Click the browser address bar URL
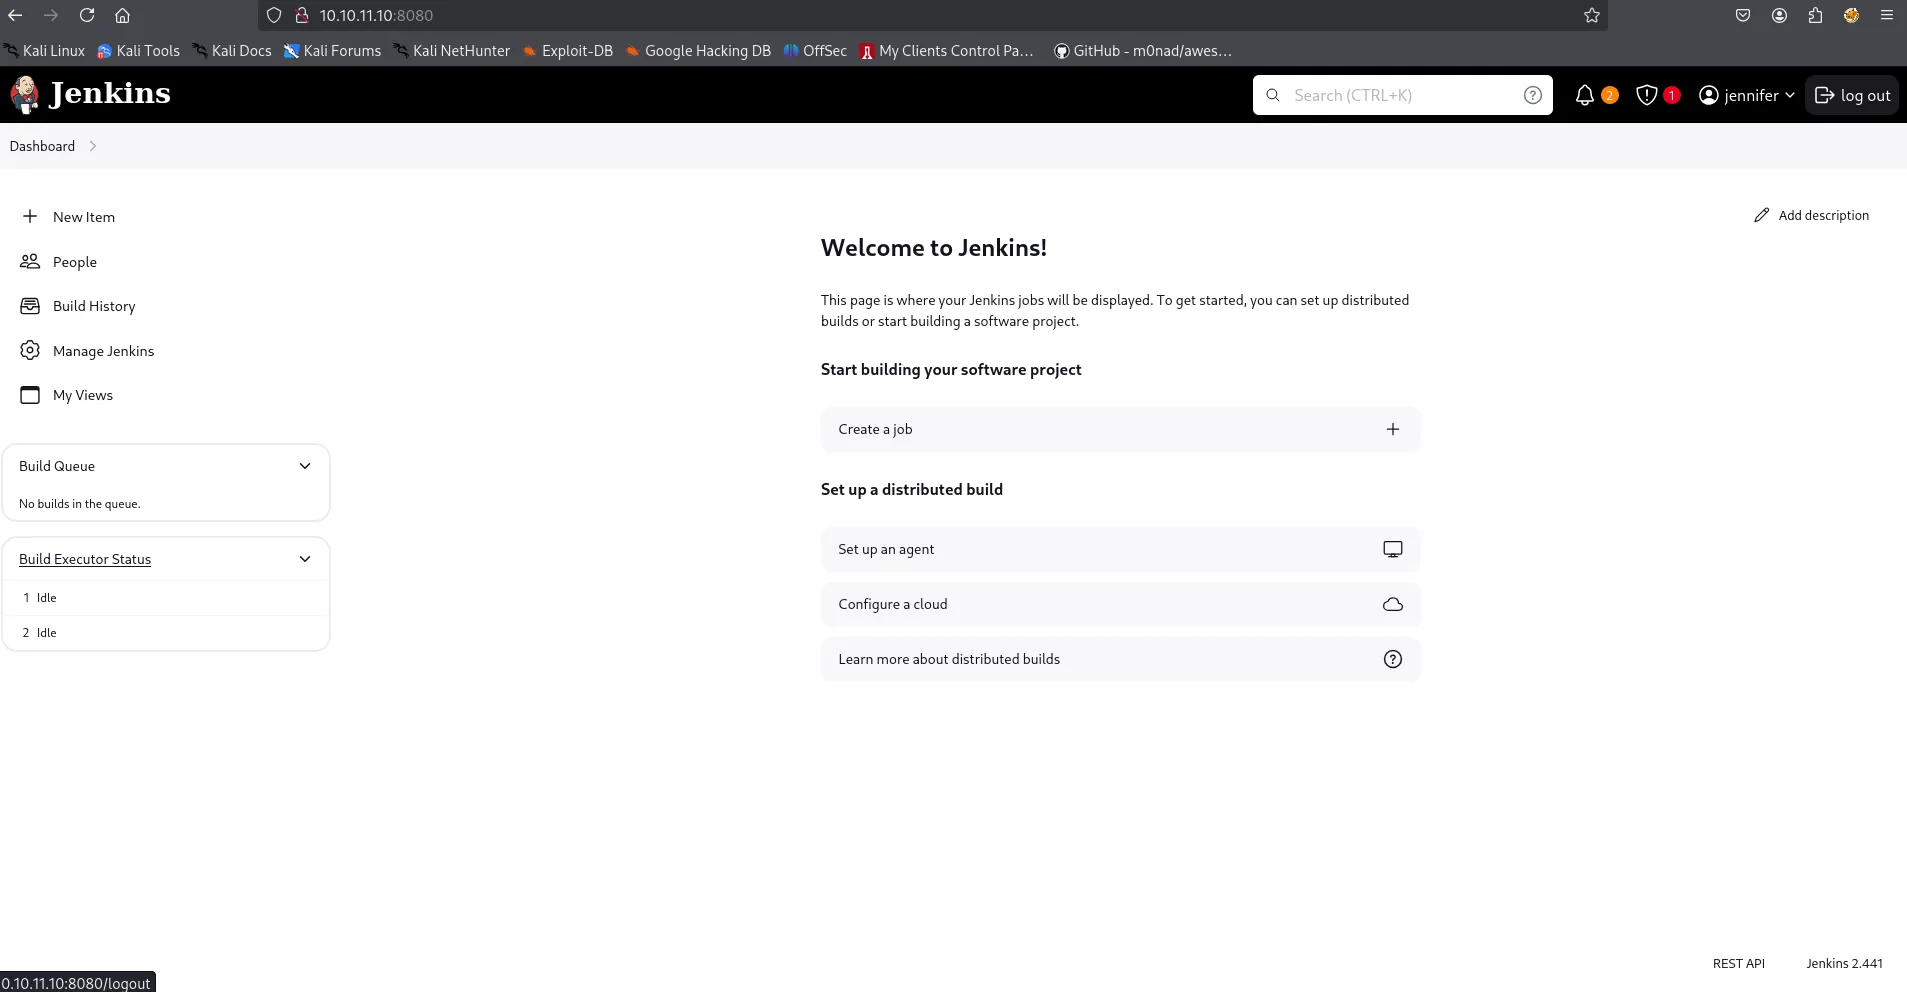The width and height of the screenshot is (1907, 992). coord(376,15)
